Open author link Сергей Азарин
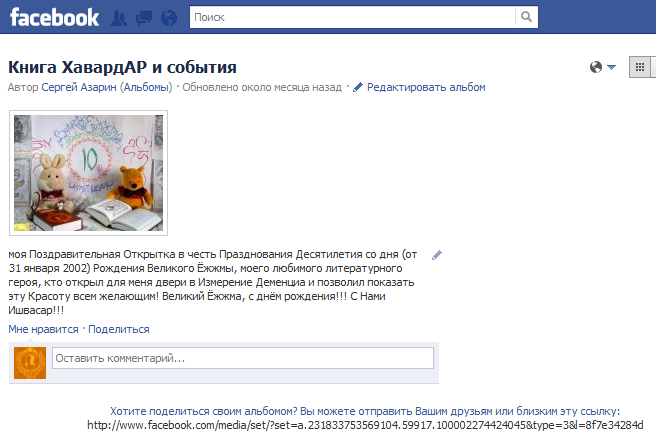The image size is (656, 438). pyautogui.click(x=79, y=87)
